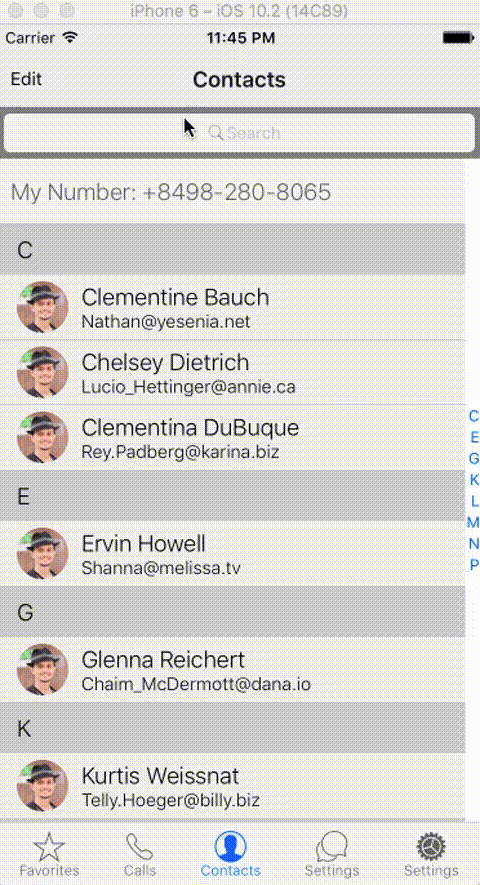Viewport: 480px width, 885px height.
Task: Tap the search magnifier icon
Action: pos(216,133)
